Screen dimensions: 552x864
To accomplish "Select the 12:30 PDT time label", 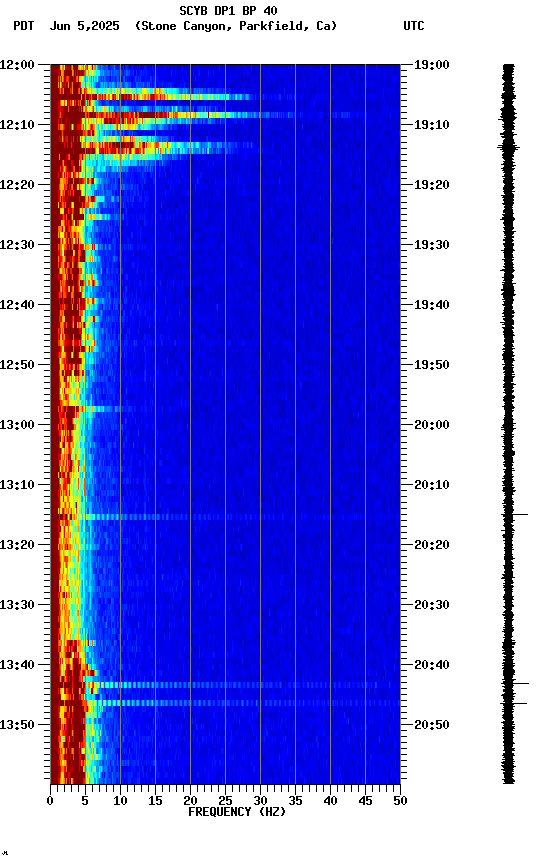I will [17, 245].
